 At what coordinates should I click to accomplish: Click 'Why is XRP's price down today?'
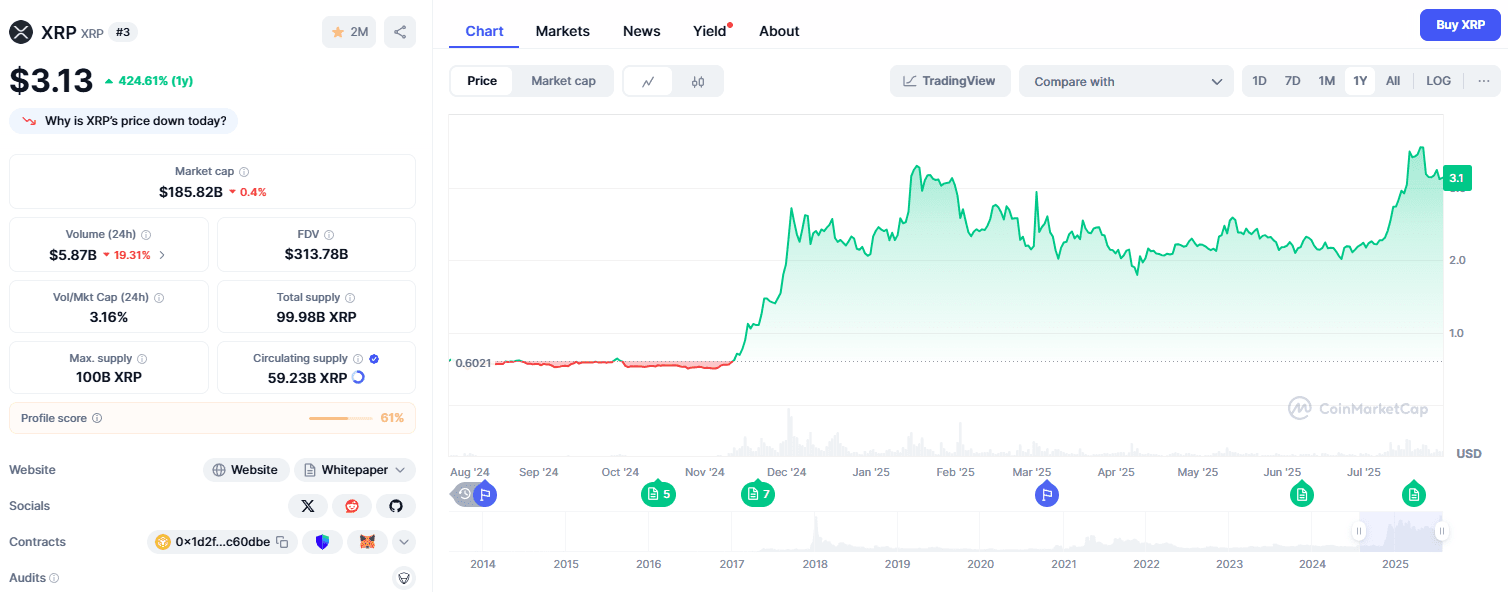(x=124, y=121)
